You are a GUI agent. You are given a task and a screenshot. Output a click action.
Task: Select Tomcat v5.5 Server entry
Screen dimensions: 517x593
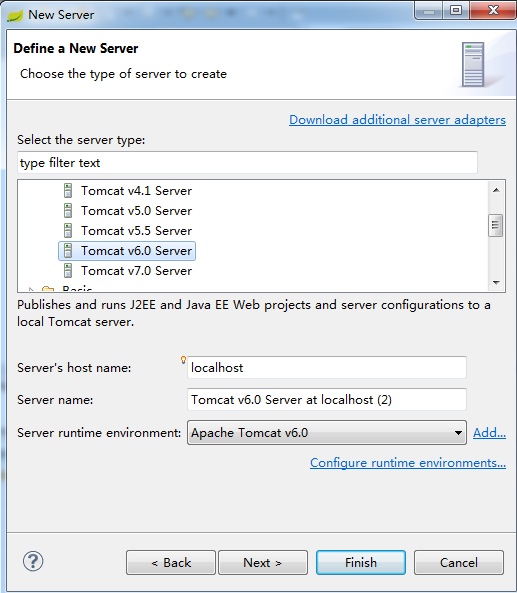click(137, 231)
